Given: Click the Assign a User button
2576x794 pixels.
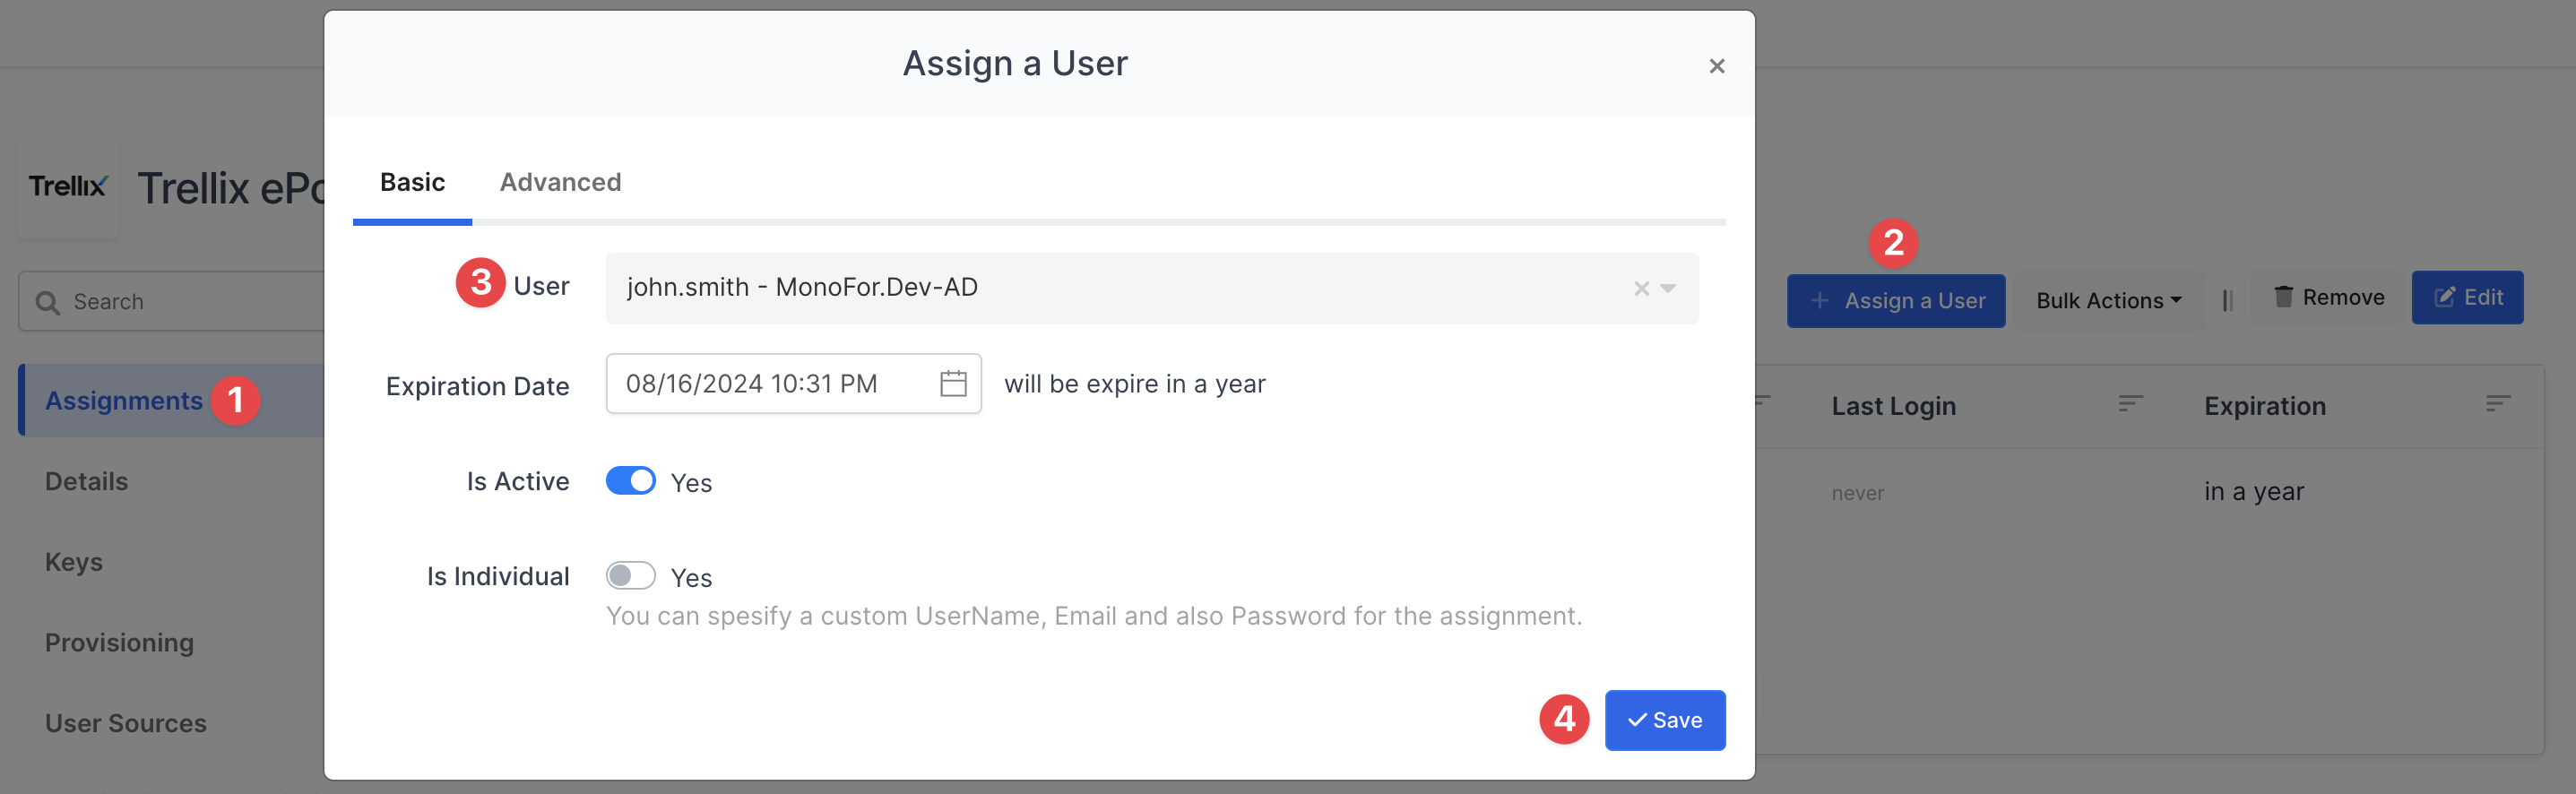Looking at the screenshot, I should (x=1896, y=301).
